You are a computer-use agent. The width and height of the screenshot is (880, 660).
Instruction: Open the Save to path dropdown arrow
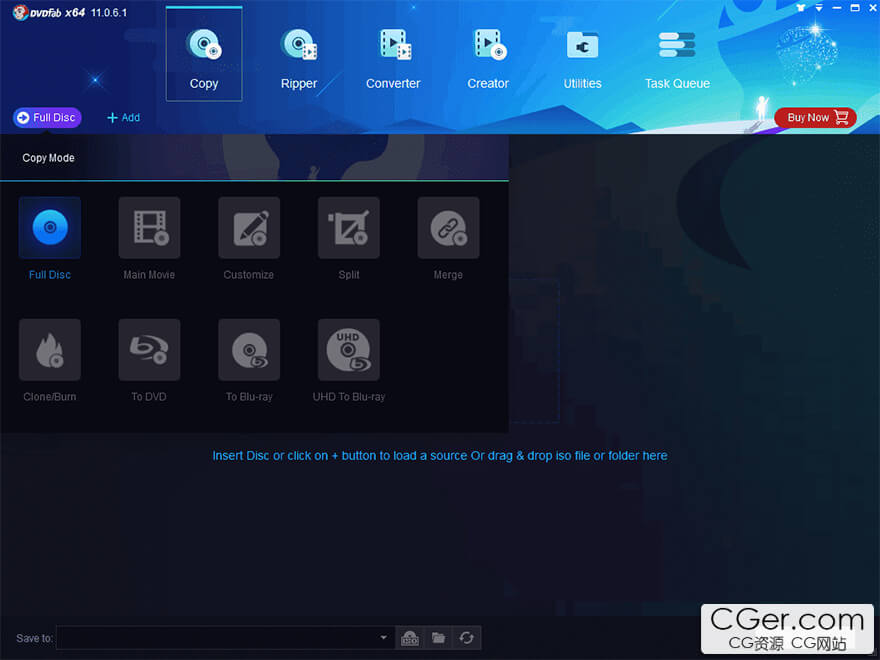coord(383,638)
